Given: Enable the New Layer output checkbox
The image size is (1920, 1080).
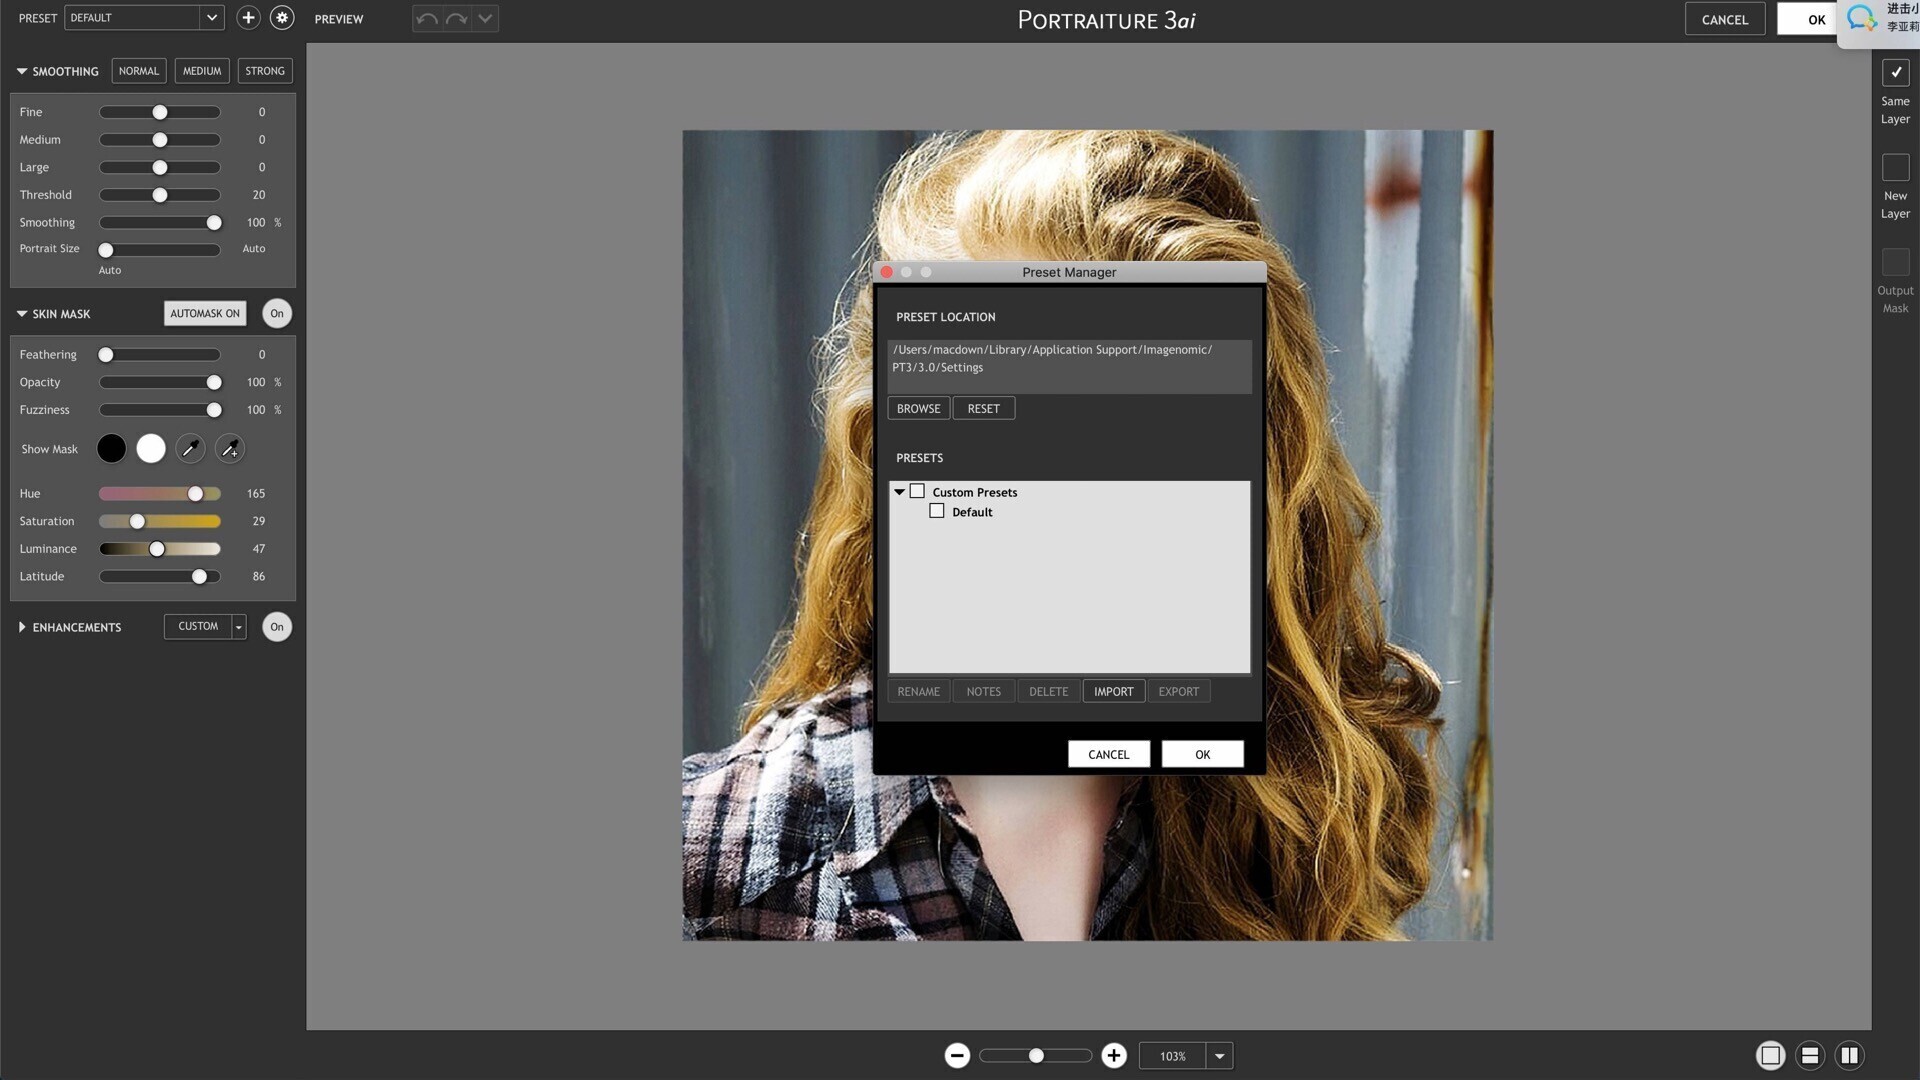Looking at the screenshot, I should tap(1895, 167).
